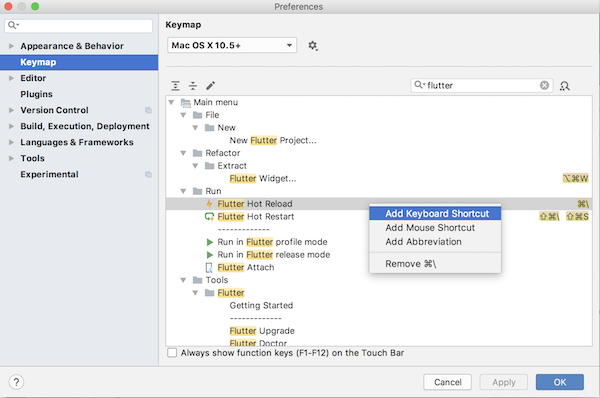Click the ⌥⌘W shortcut label
Screen dimensions: 600x398
(576, 178)
